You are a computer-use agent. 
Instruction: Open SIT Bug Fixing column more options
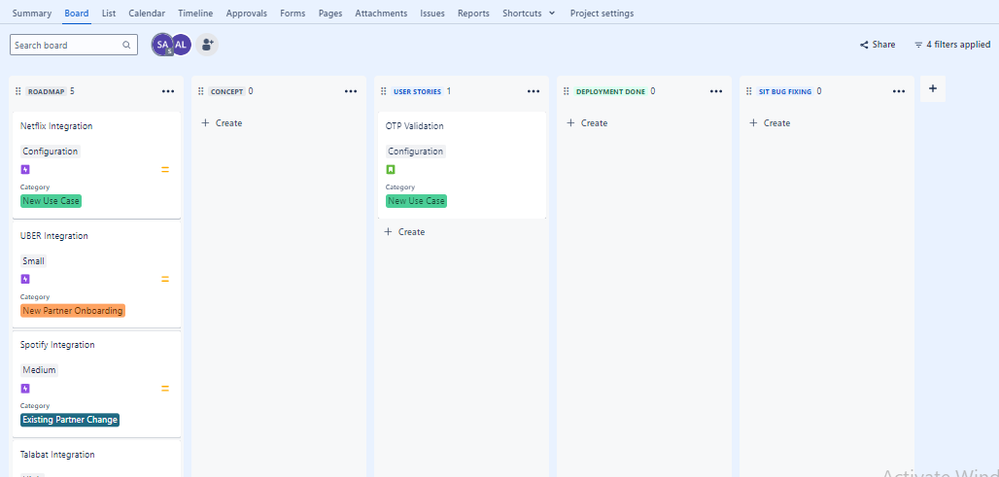(x=899, y=91)
